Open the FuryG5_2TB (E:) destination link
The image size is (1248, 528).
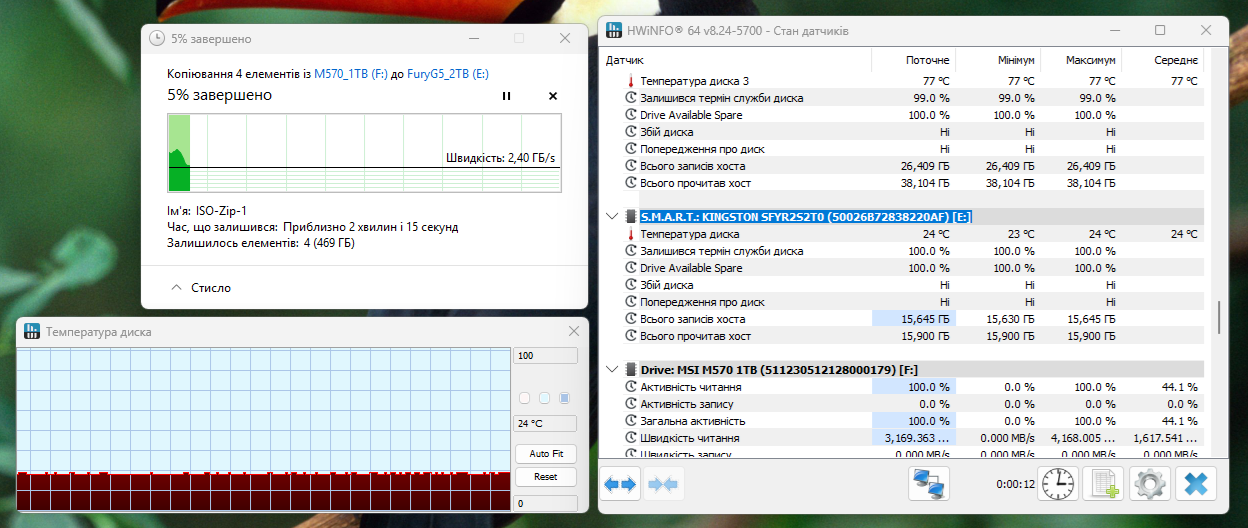447,74
